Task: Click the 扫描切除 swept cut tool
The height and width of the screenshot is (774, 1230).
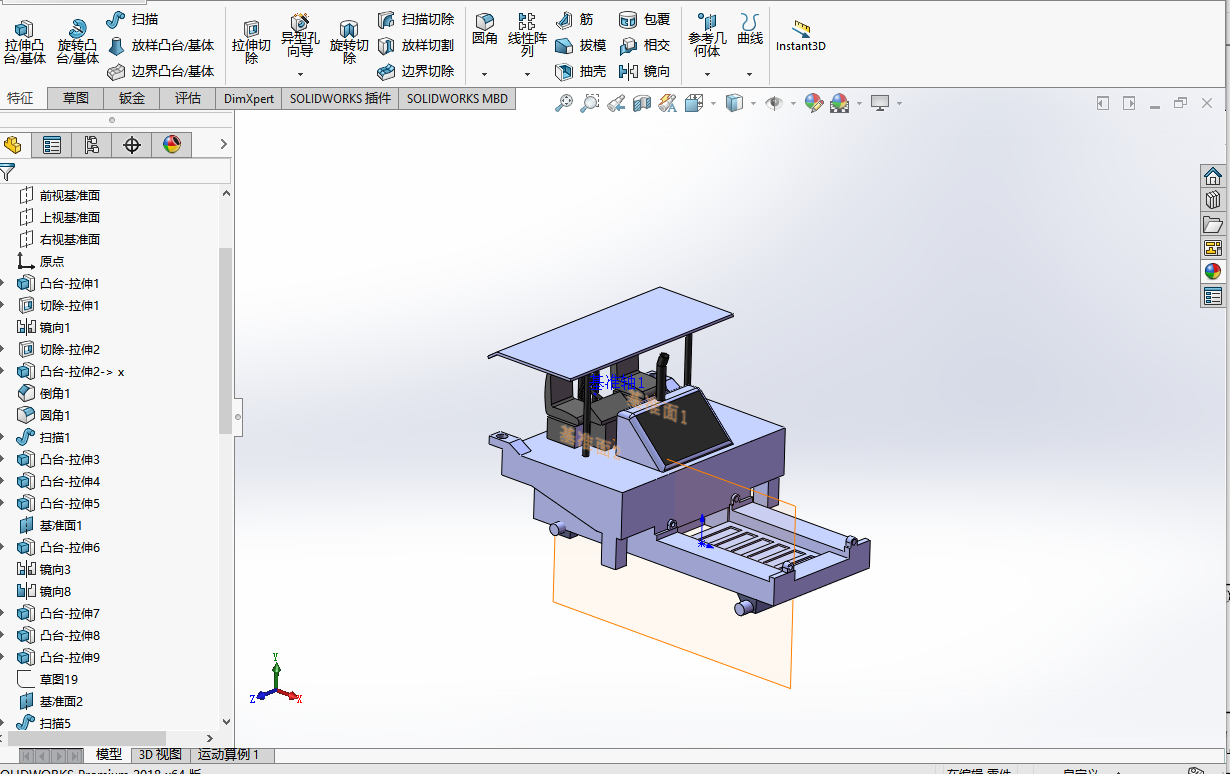Action: (415, 19)
